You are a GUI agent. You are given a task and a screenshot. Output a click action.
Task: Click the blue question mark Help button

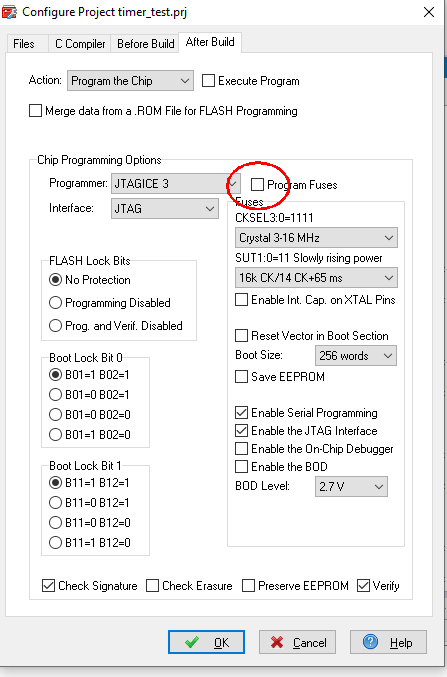(388, 642)
